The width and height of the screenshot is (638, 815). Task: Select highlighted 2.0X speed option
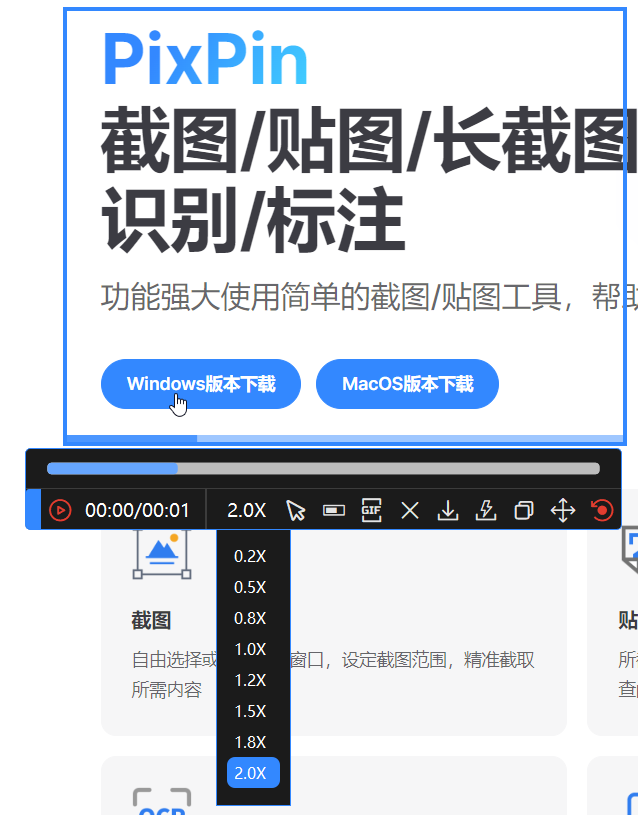tap(253, 773)
